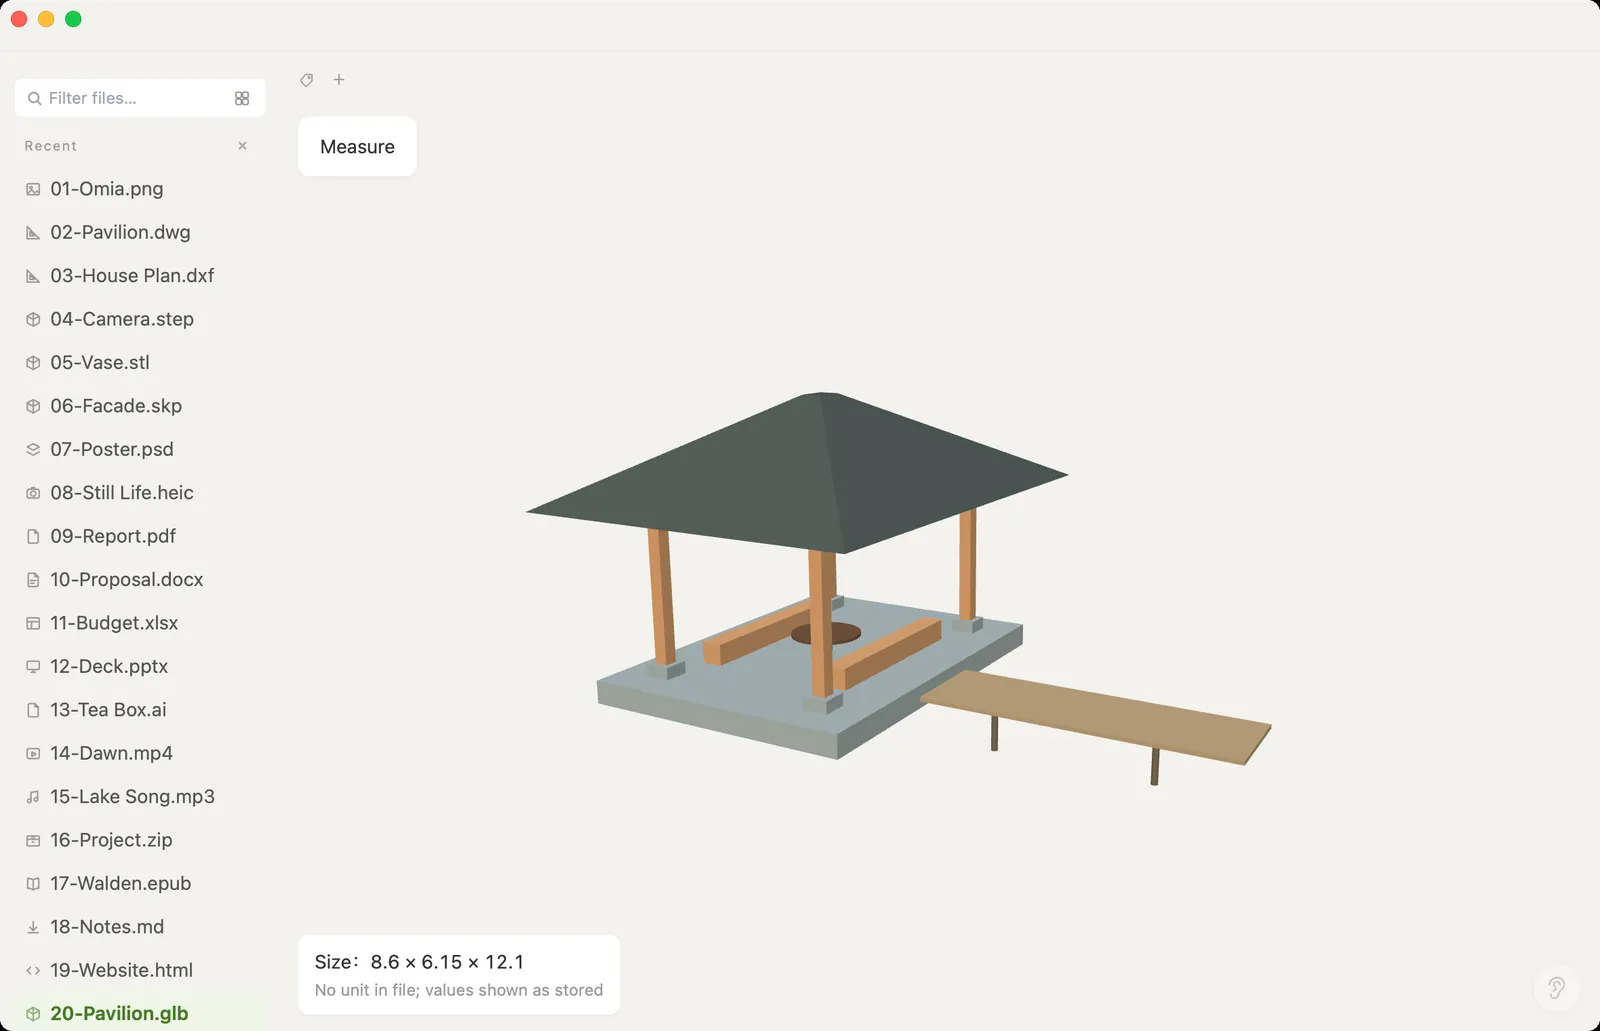Click the drafting icon beside 02-Pavilion.dwg

point(33,233)
